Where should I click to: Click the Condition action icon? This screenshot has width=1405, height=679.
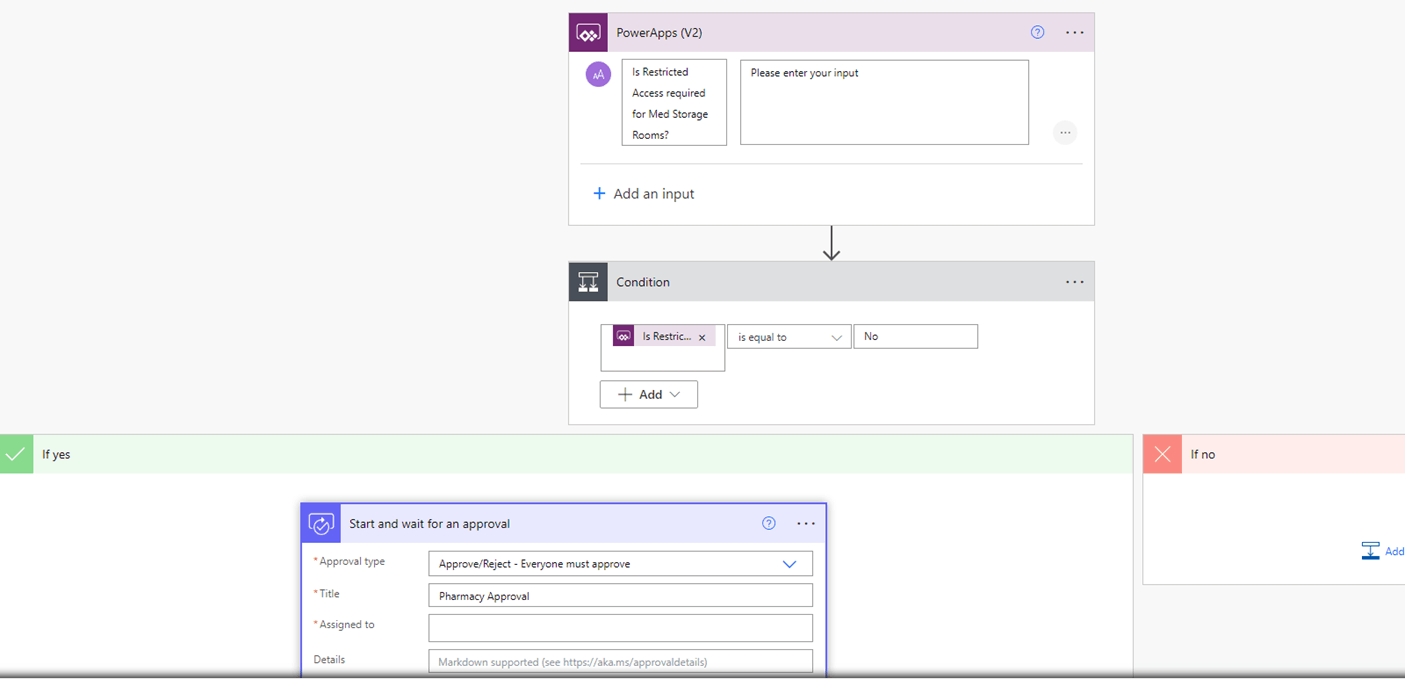click(x=588, y=282)
